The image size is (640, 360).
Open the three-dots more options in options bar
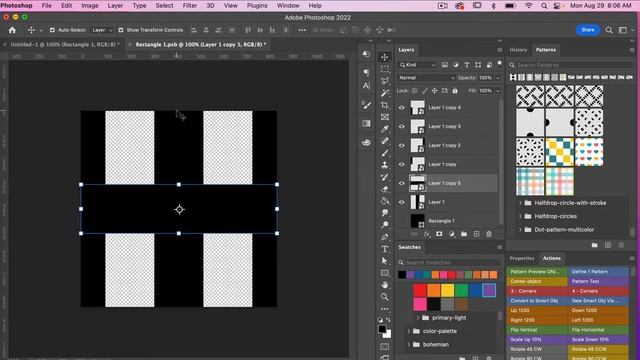tap(302, 30)
